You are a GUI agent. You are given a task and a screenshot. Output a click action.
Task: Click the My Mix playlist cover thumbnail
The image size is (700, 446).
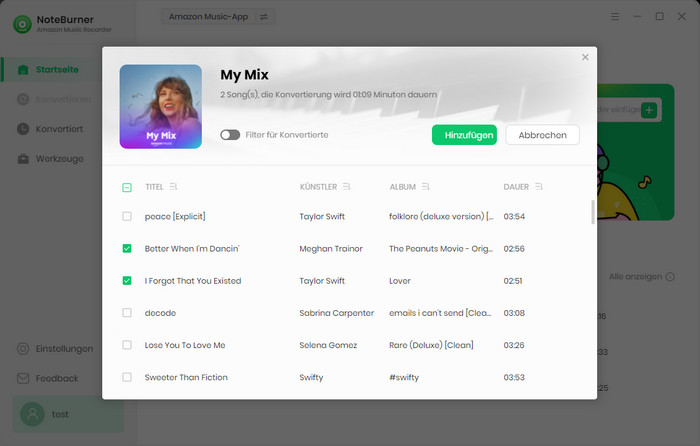tap(161, 107)
